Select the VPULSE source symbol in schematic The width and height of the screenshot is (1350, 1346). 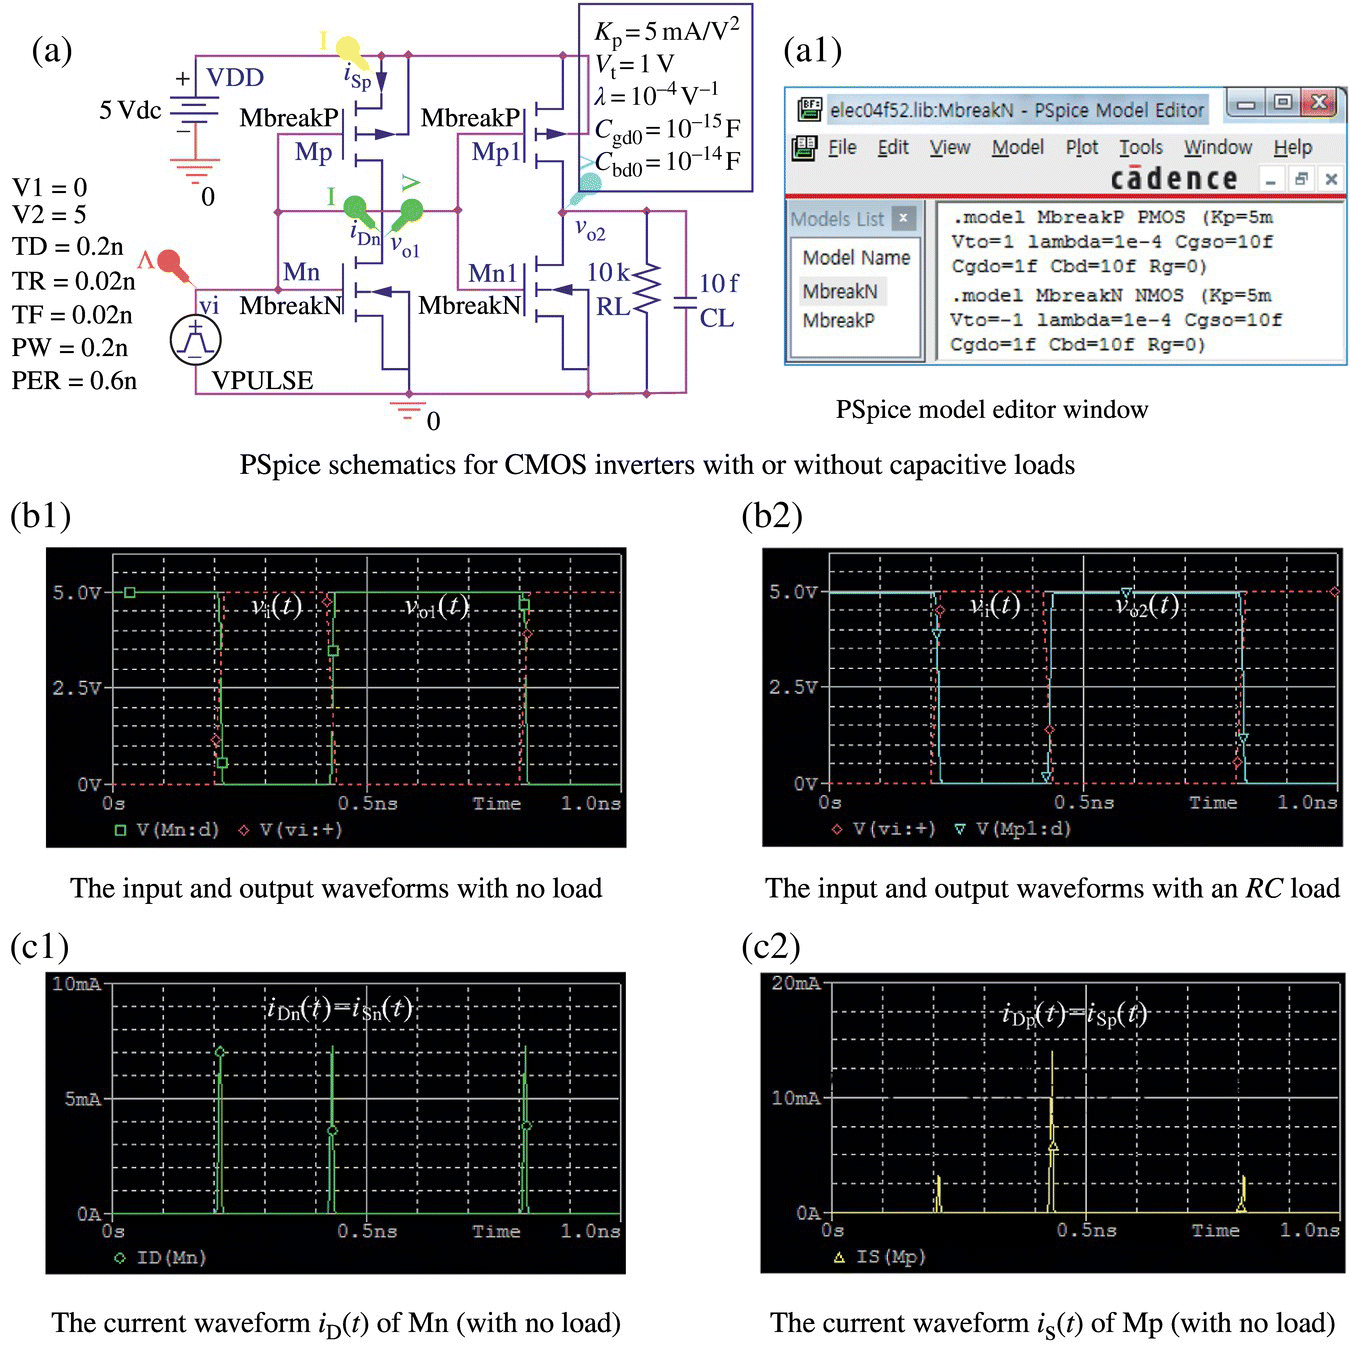pyautogui.click(x=196, y=339)
